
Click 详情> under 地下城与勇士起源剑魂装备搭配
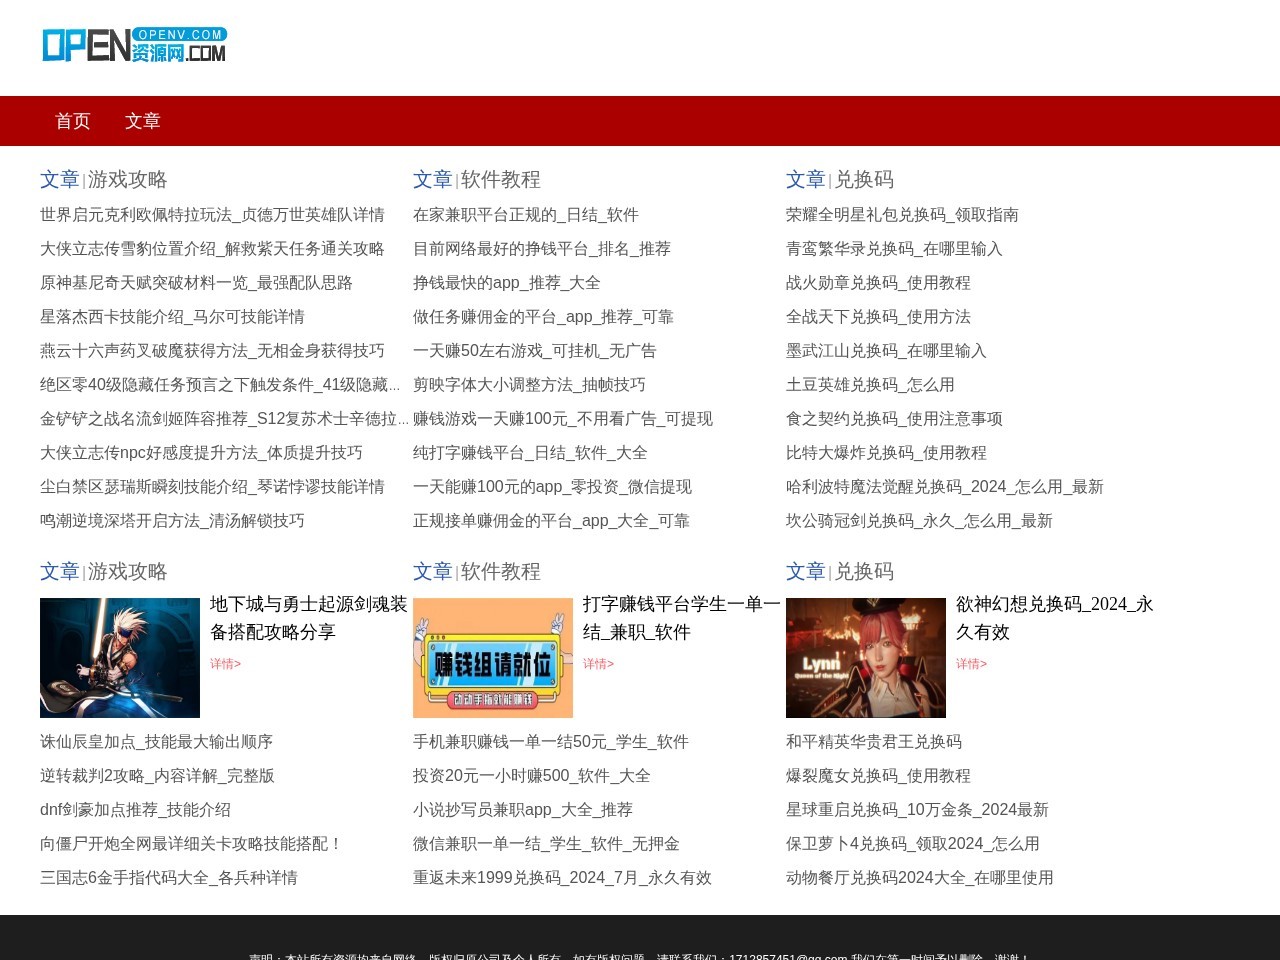pos(225,664)
